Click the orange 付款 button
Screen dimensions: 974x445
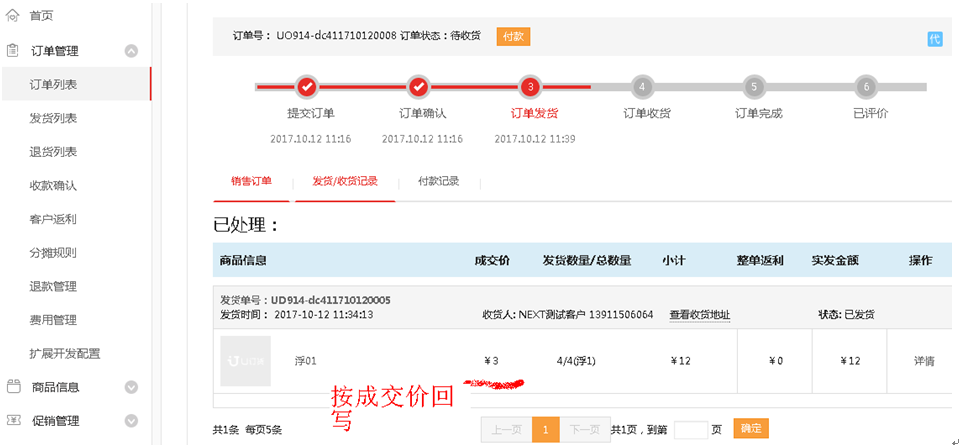click(x=513, y=36)
